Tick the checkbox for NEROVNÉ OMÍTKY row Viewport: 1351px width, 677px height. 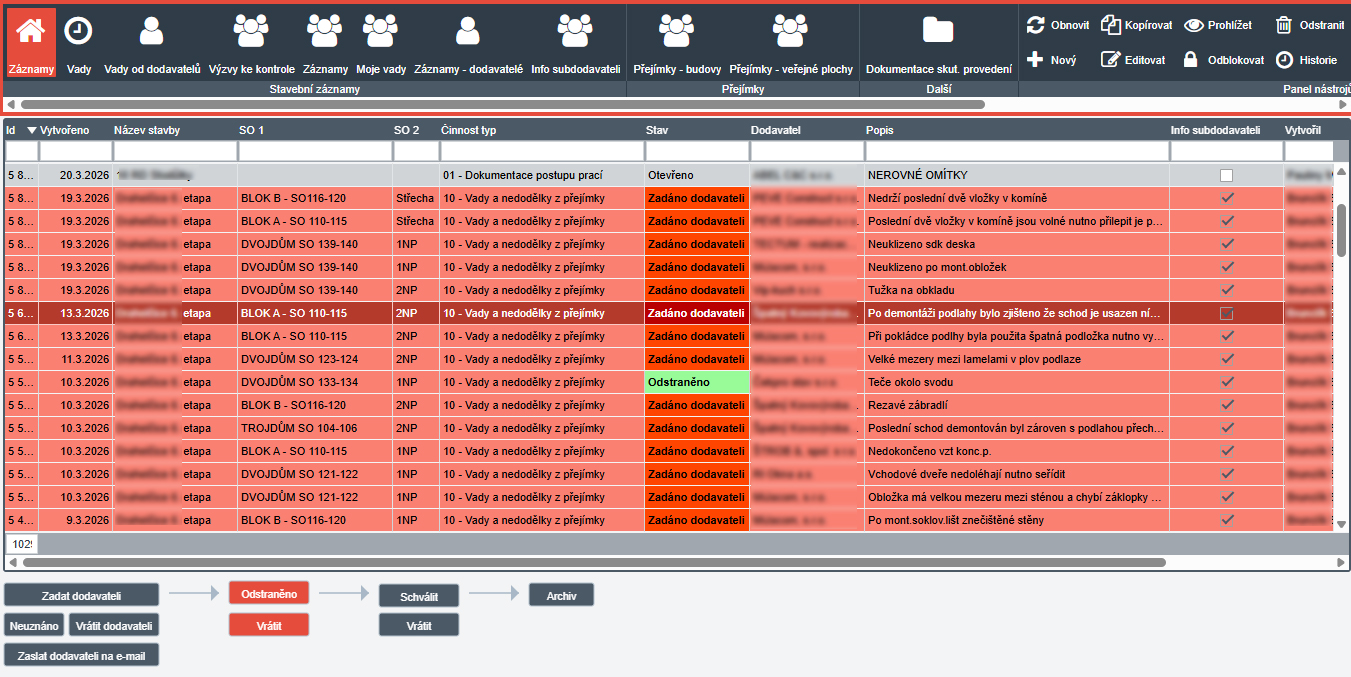coord(1226,176)
